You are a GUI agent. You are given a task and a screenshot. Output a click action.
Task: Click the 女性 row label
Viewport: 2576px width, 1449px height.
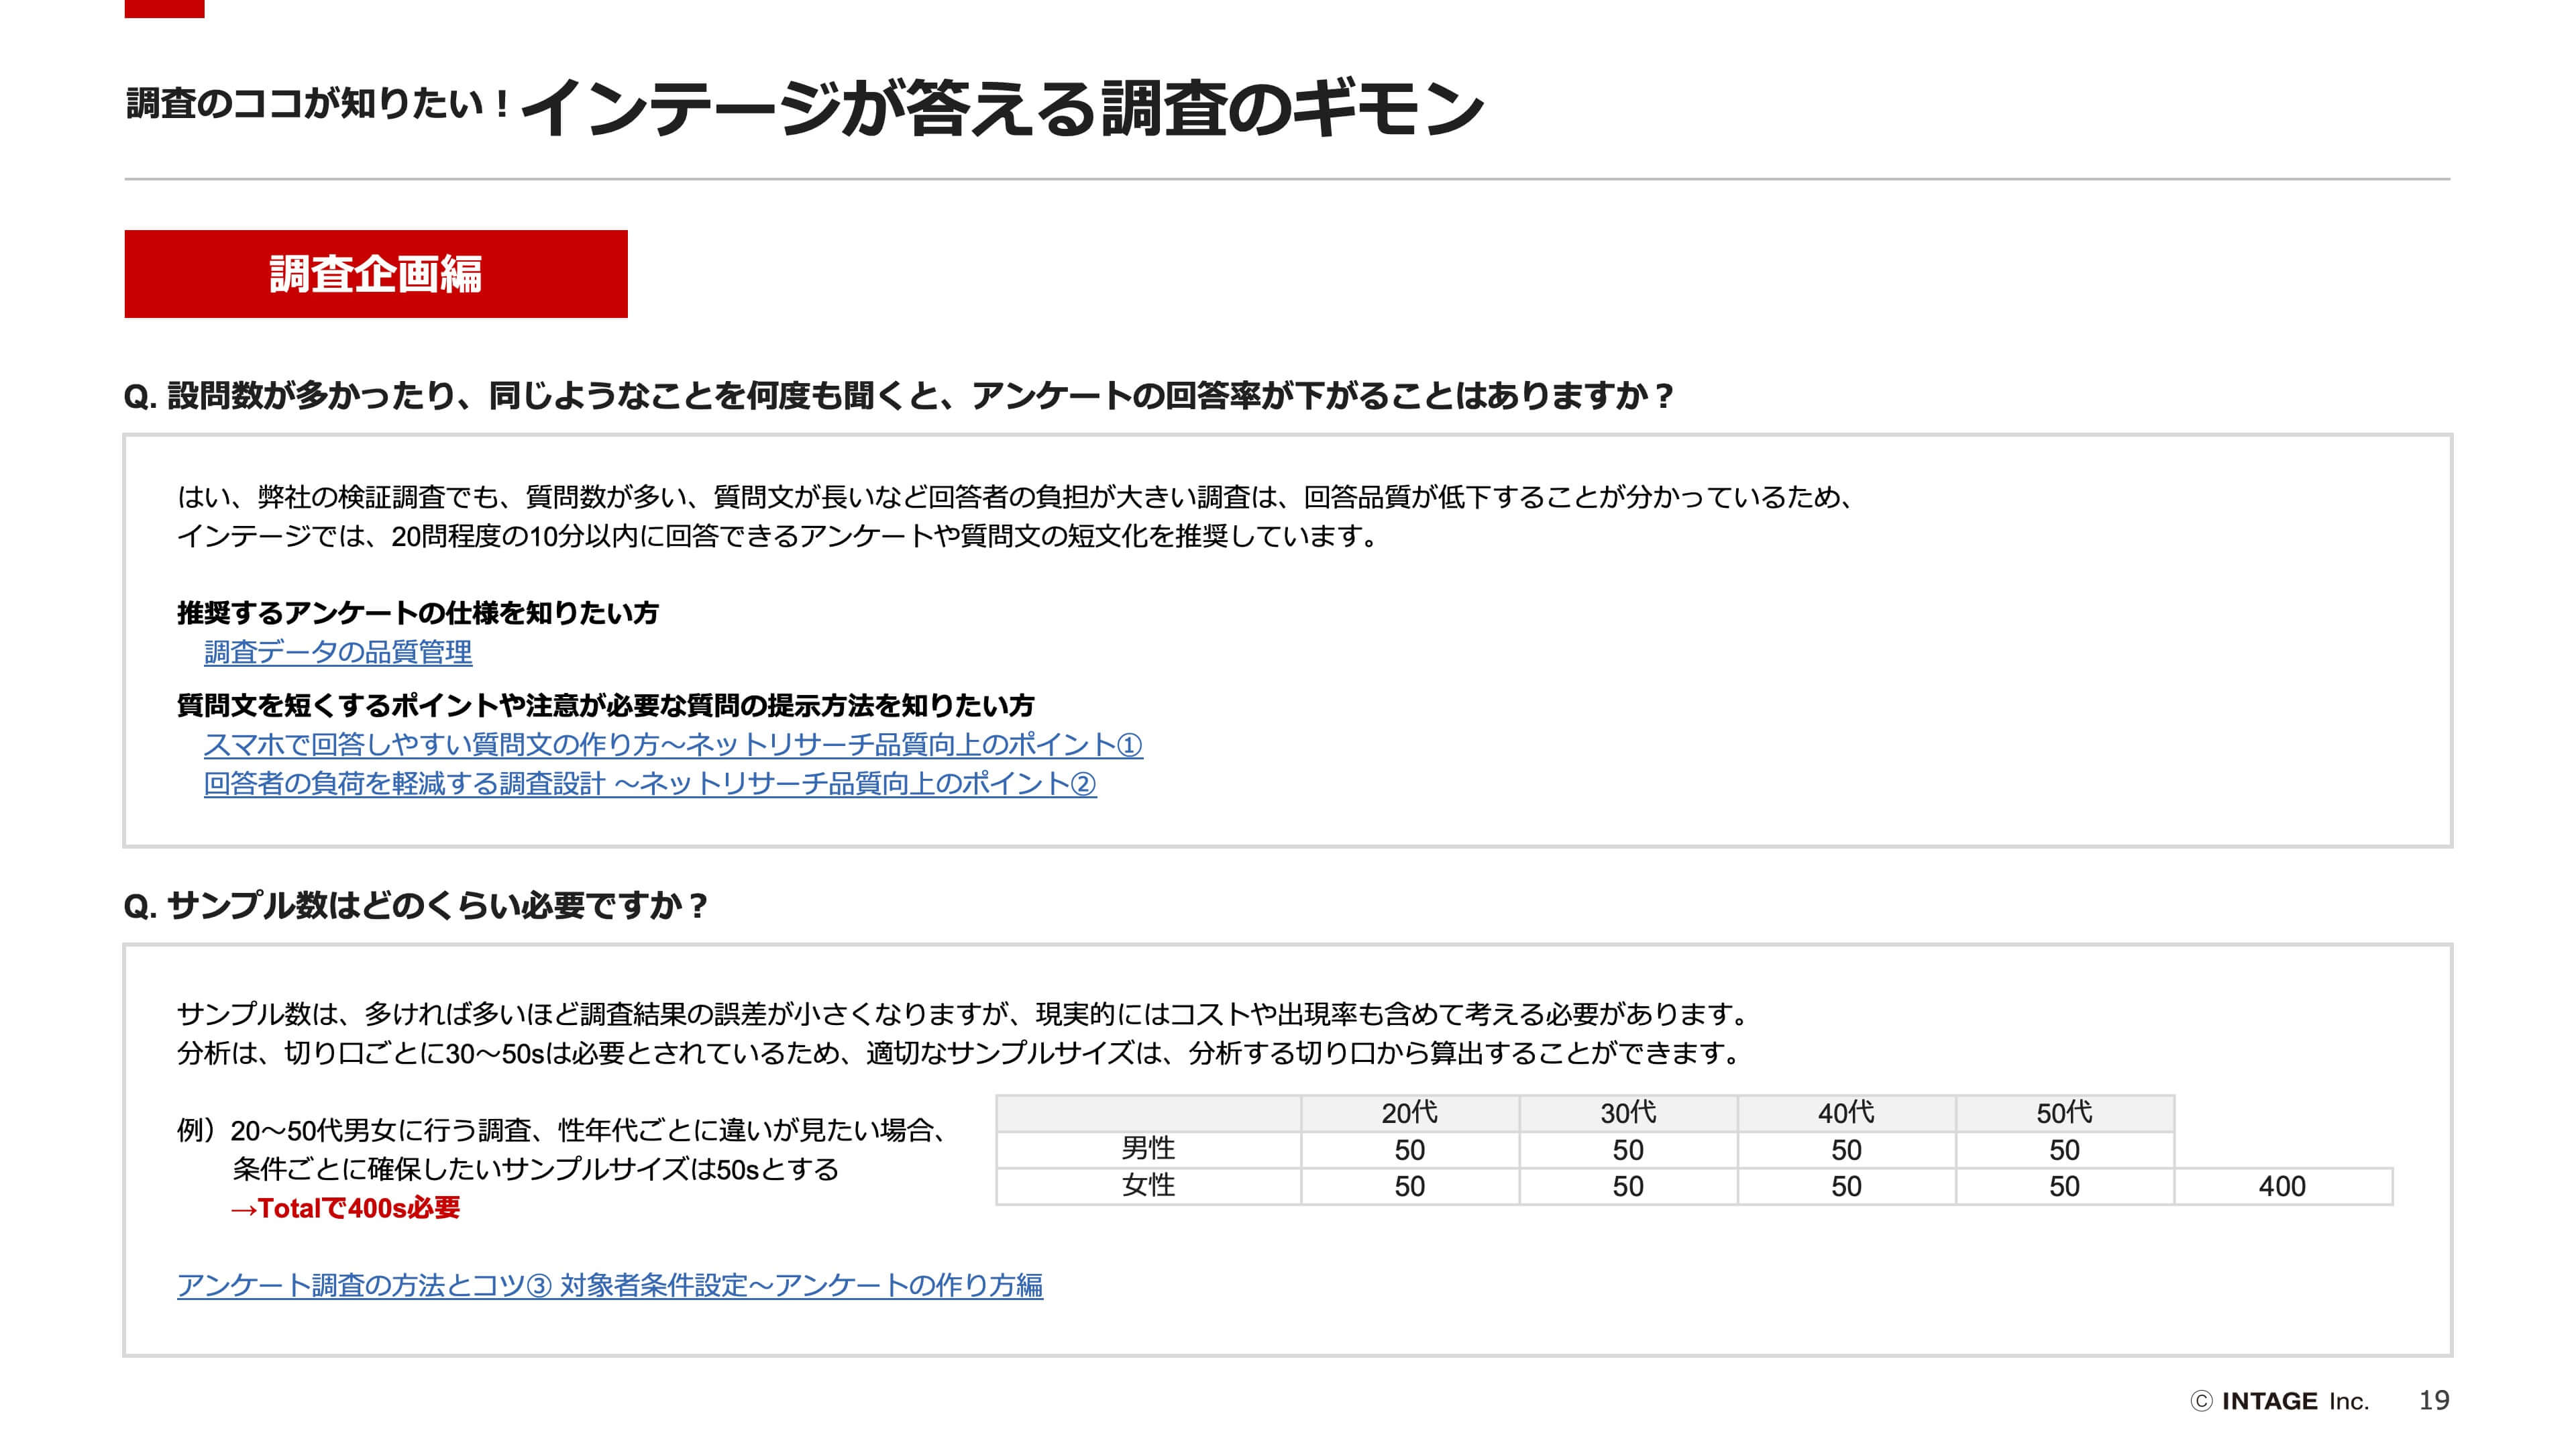(x=1147, y=1186)
